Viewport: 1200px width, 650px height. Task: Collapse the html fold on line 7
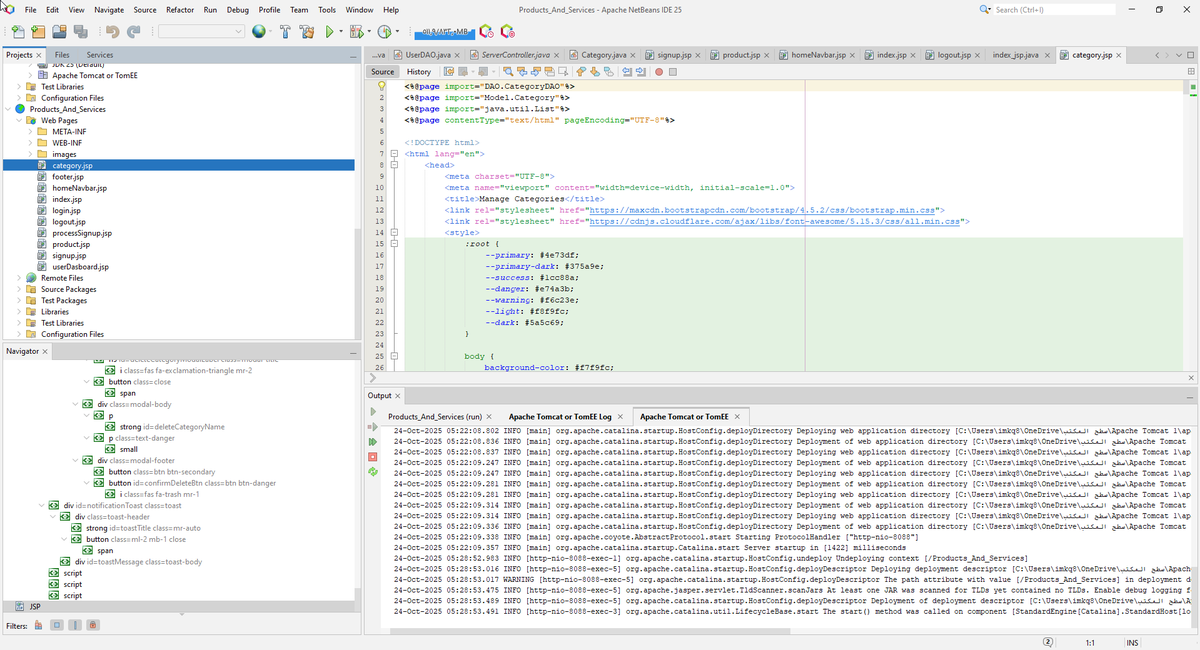[395, 154]
